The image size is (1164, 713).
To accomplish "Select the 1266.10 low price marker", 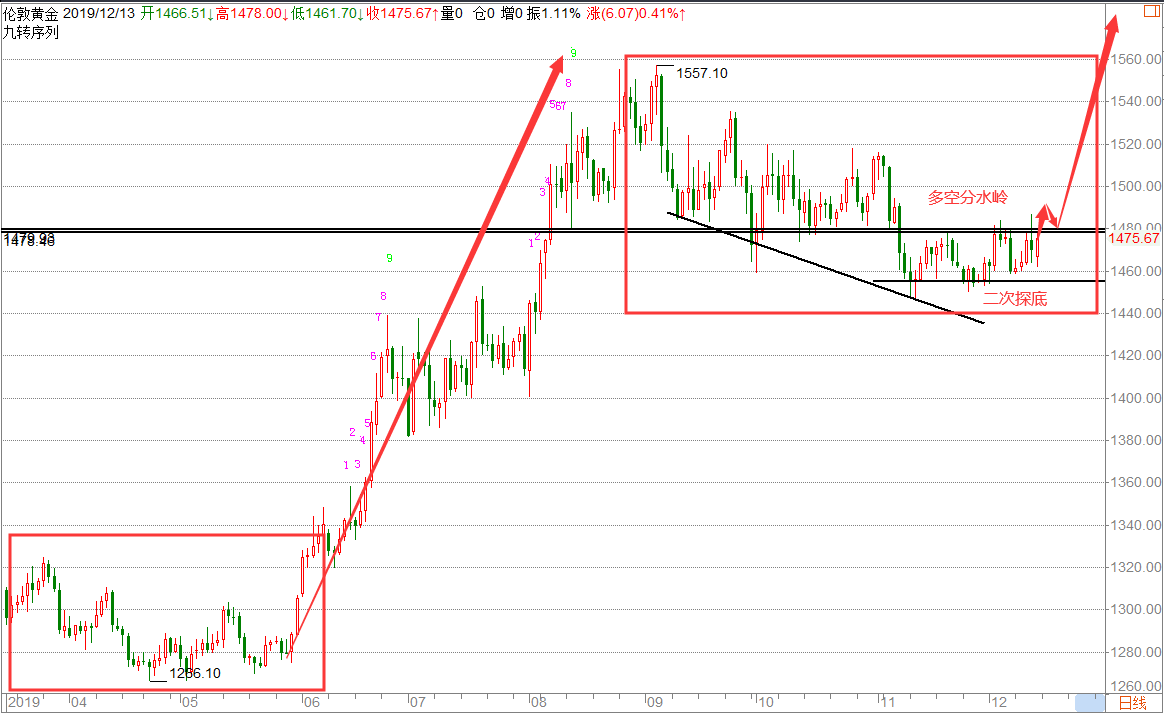I will [195, 674].
